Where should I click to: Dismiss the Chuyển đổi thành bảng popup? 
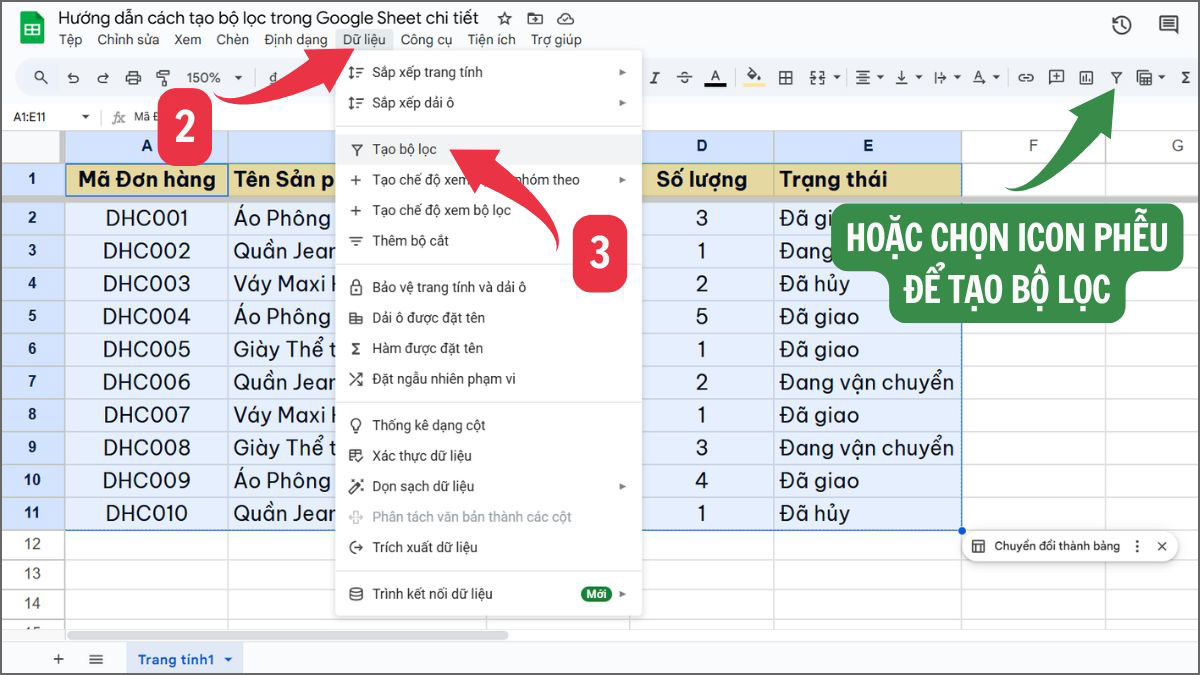[1161, 546]
